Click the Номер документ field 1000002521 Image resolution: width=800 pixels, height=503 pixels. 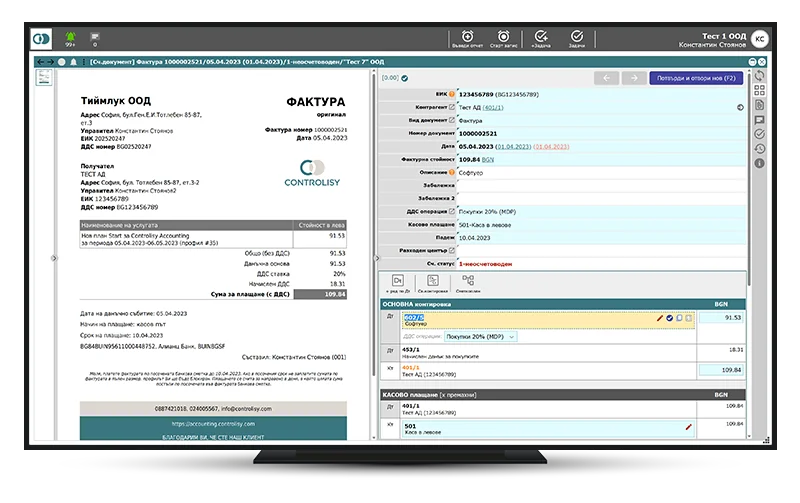click(601, 134)
